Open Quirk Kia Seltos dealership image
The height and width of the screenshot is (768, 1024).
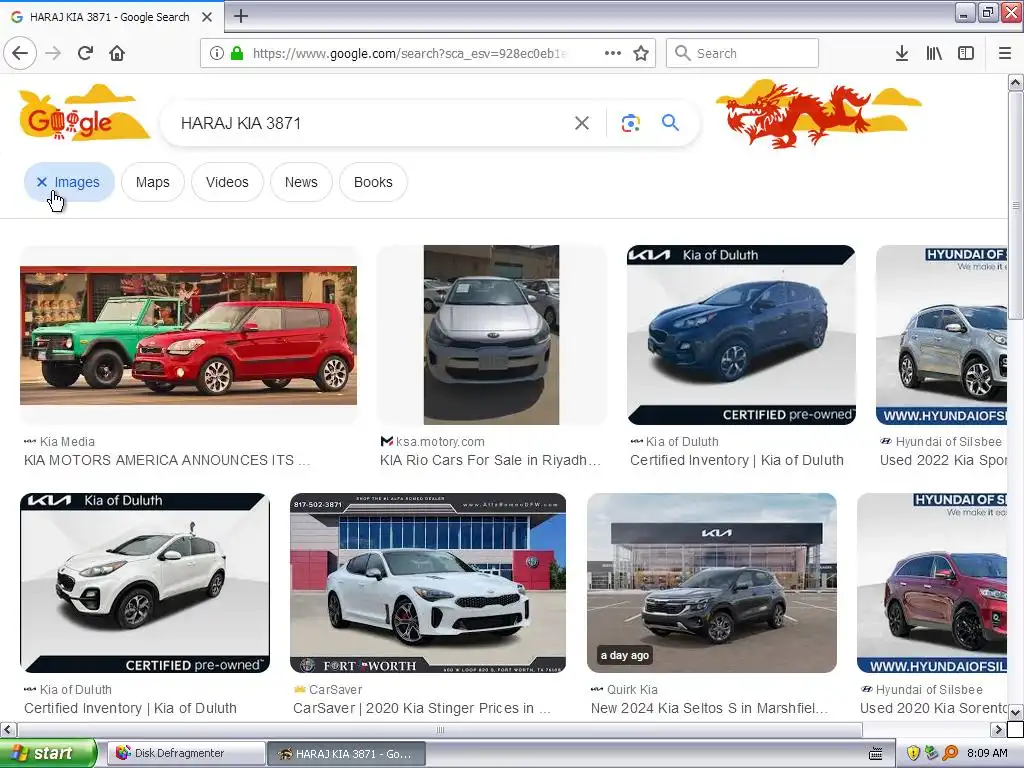click(712, 583)
